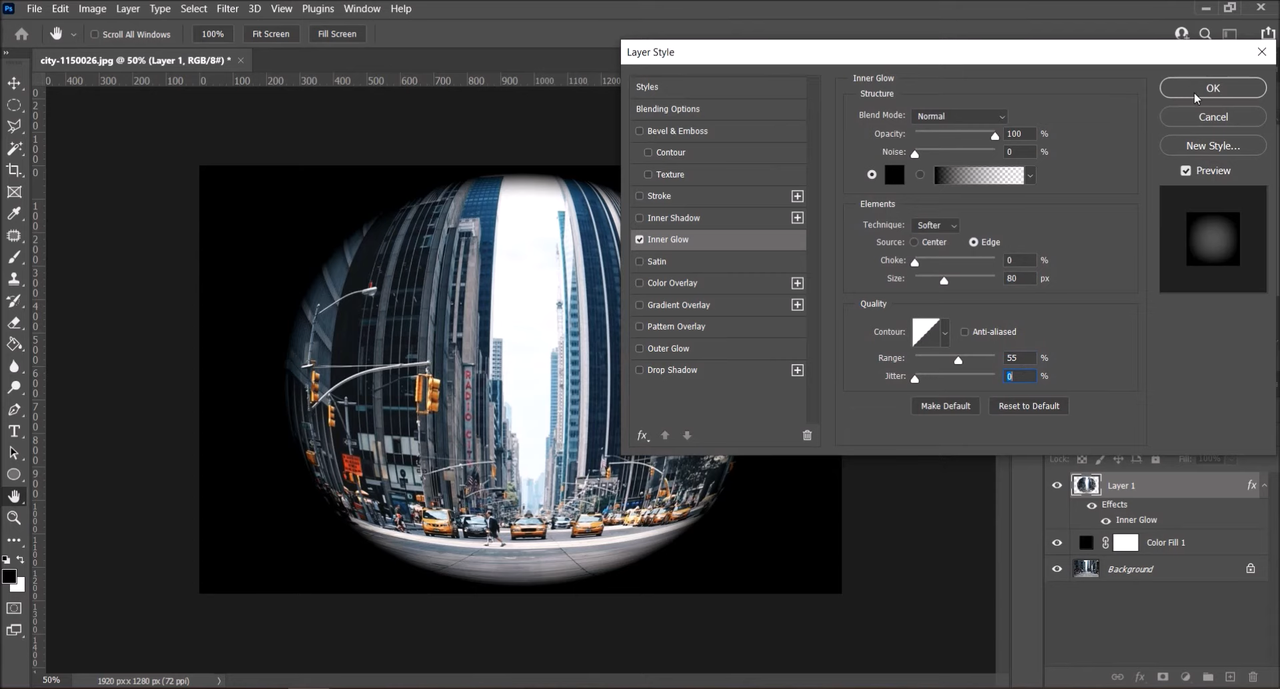Choose the Center source radio button
The image size is (1280, 689).
914,242
